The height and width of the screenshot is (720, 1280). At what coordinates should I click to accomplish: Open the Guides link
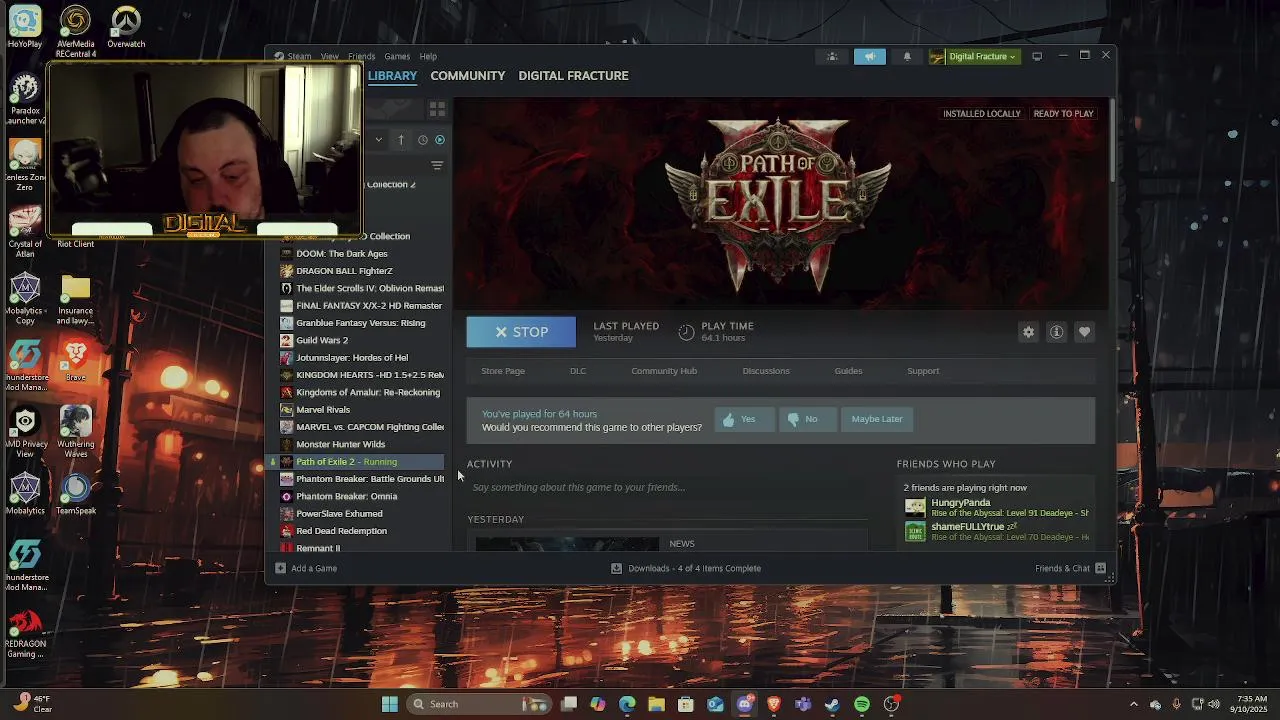pyautogui.click(x=848, y=371)
